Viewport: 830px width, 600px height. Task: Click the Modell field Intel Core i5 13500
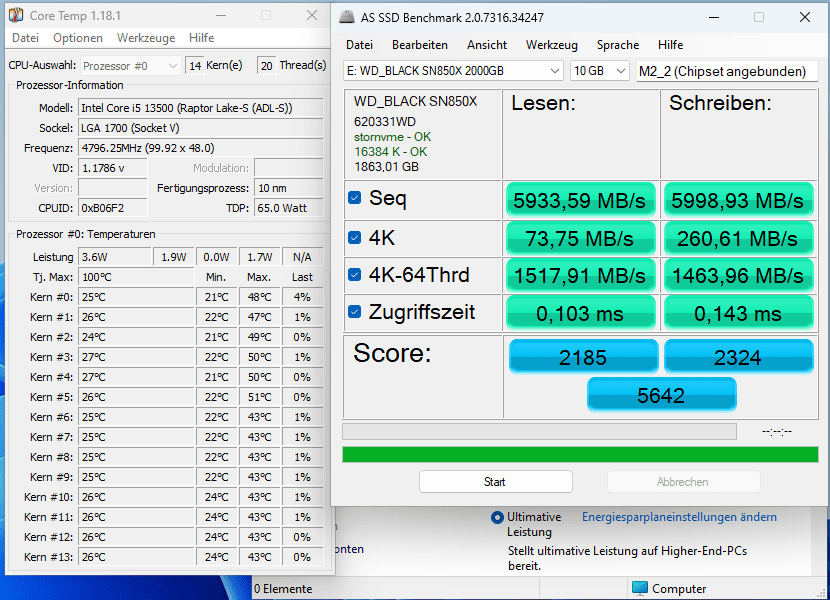201,108
